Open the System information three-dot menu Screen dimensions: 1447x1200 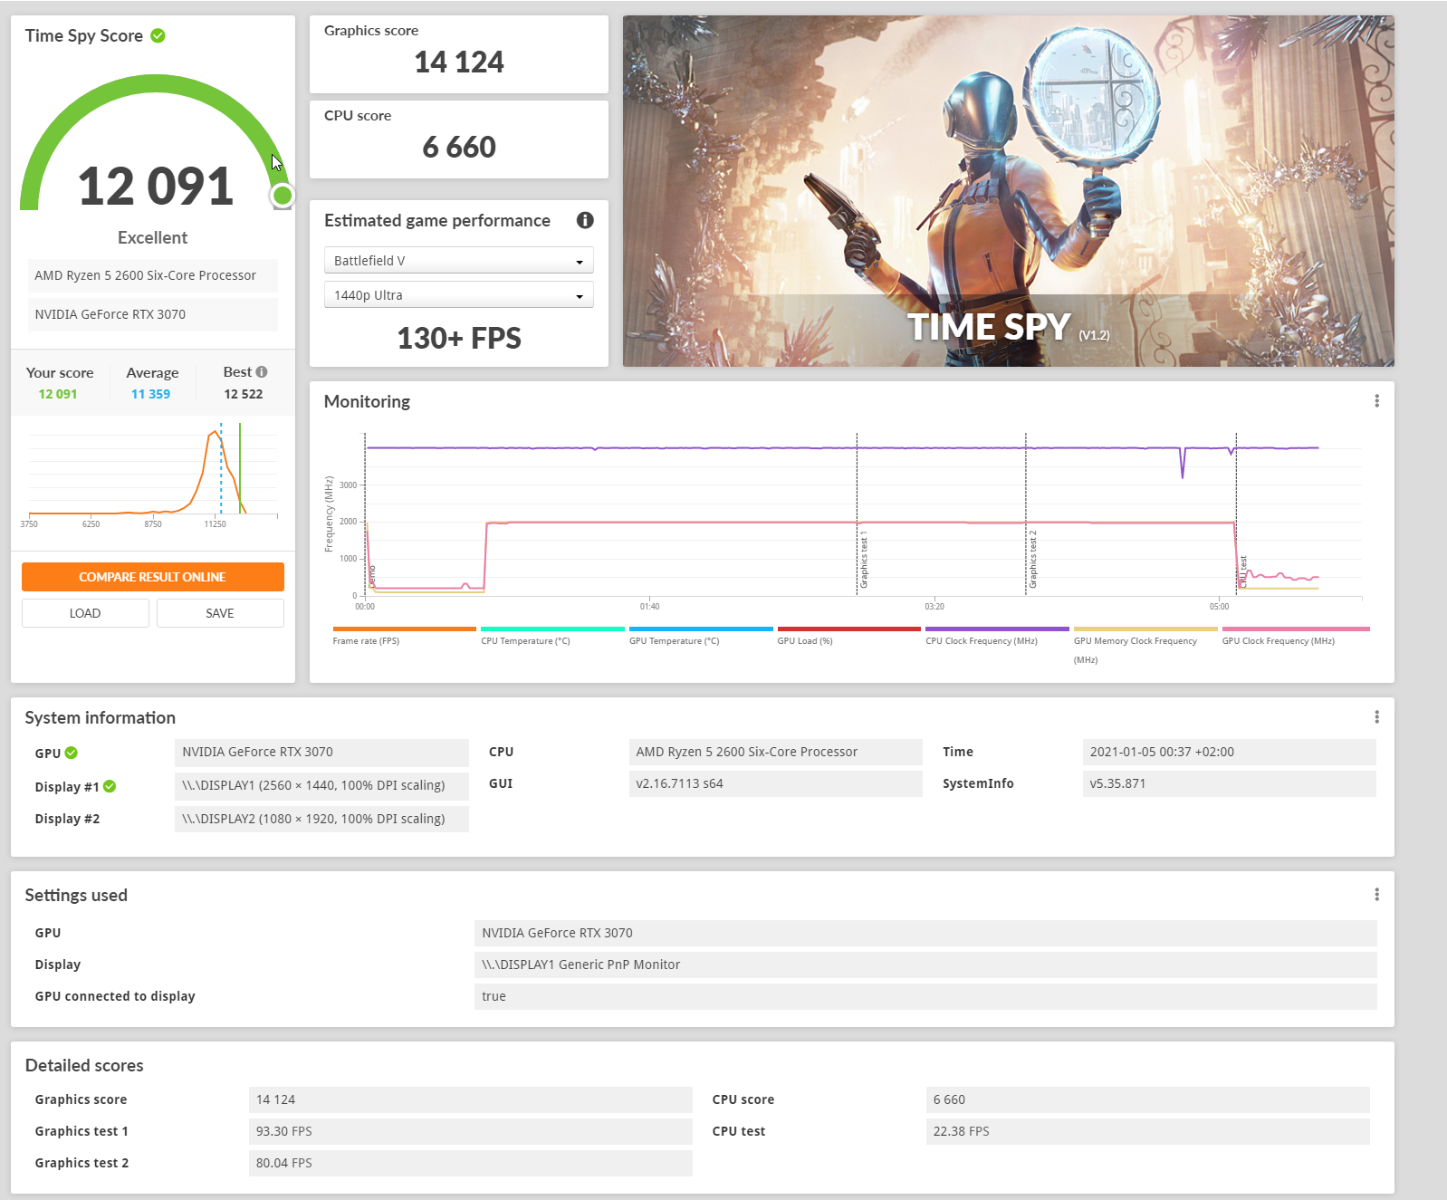click(1377, 717)
